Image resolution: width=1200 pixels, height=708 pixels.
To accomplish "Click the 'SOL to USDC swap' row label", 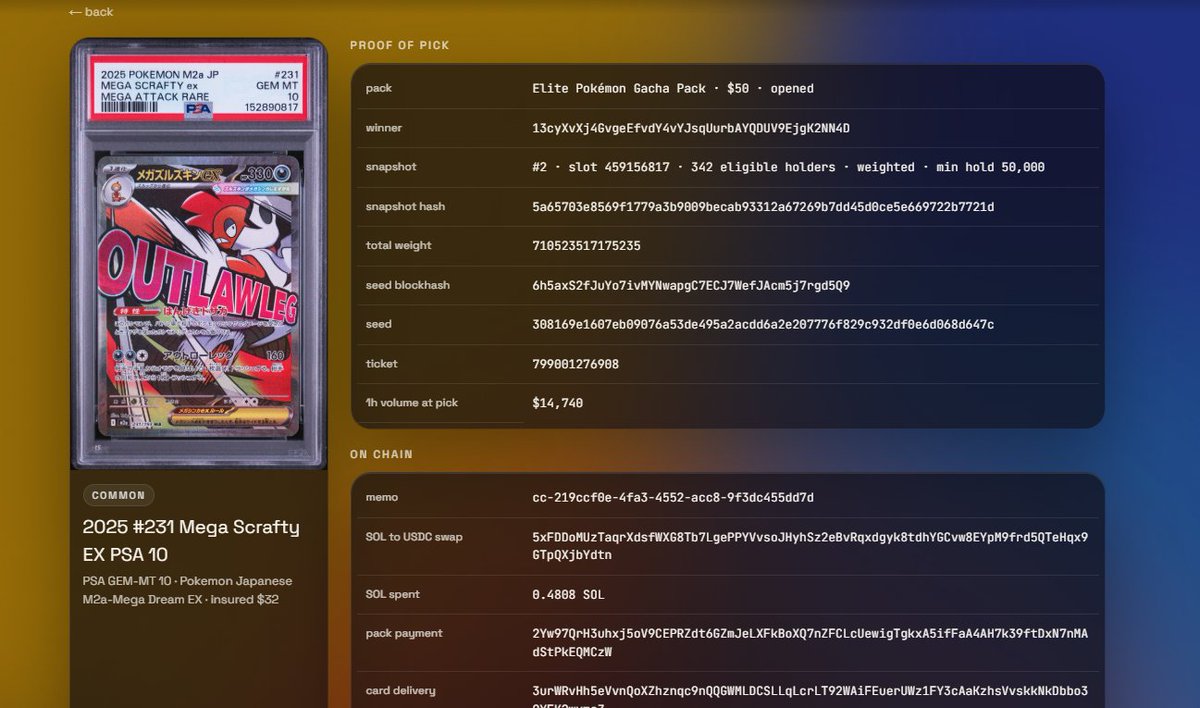I will 414,537.
